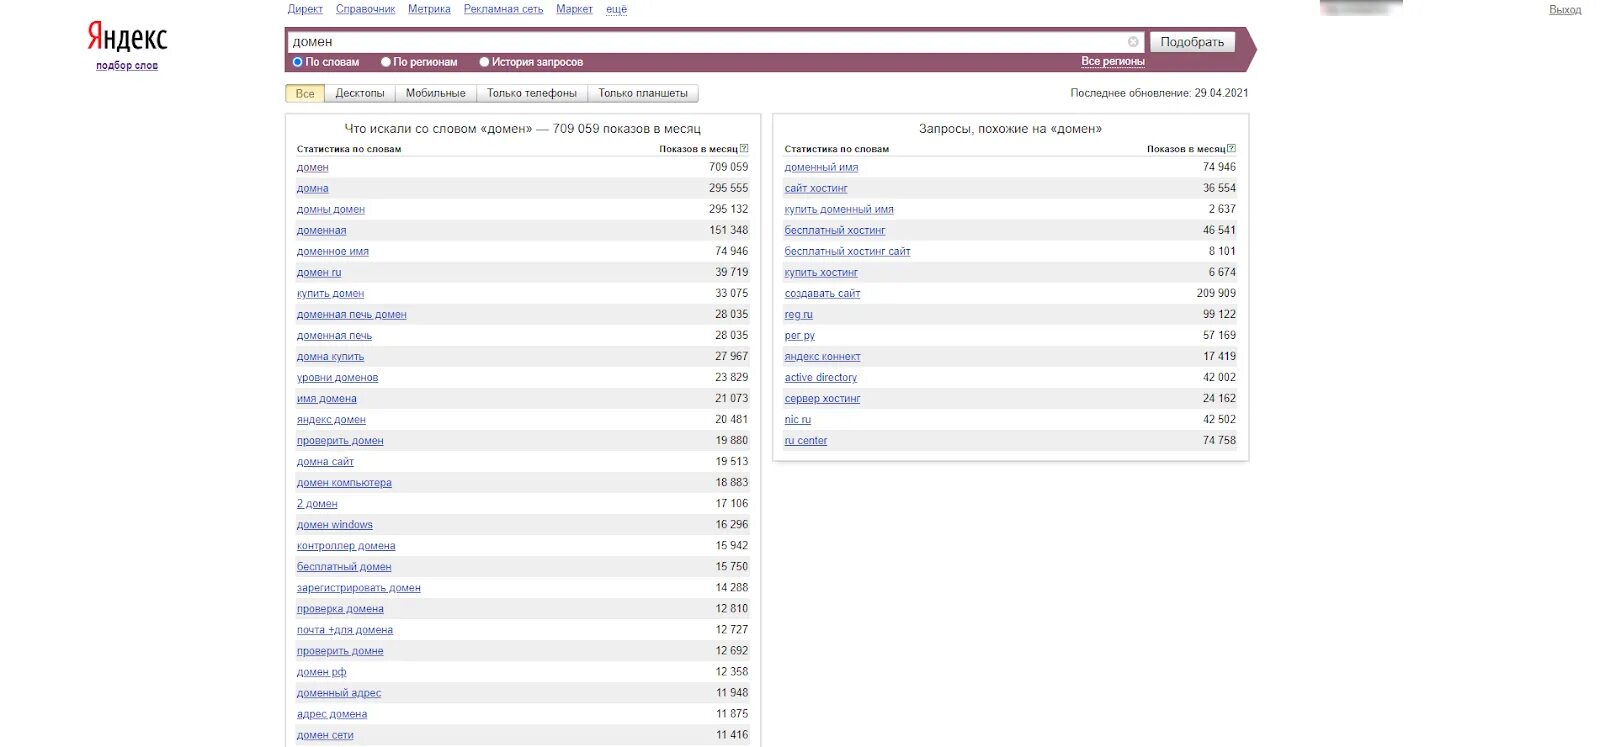Viewport: 1600px width, 747px height.
Task: Open the 'доменное имя' keyword link
Action: (333, 252)
